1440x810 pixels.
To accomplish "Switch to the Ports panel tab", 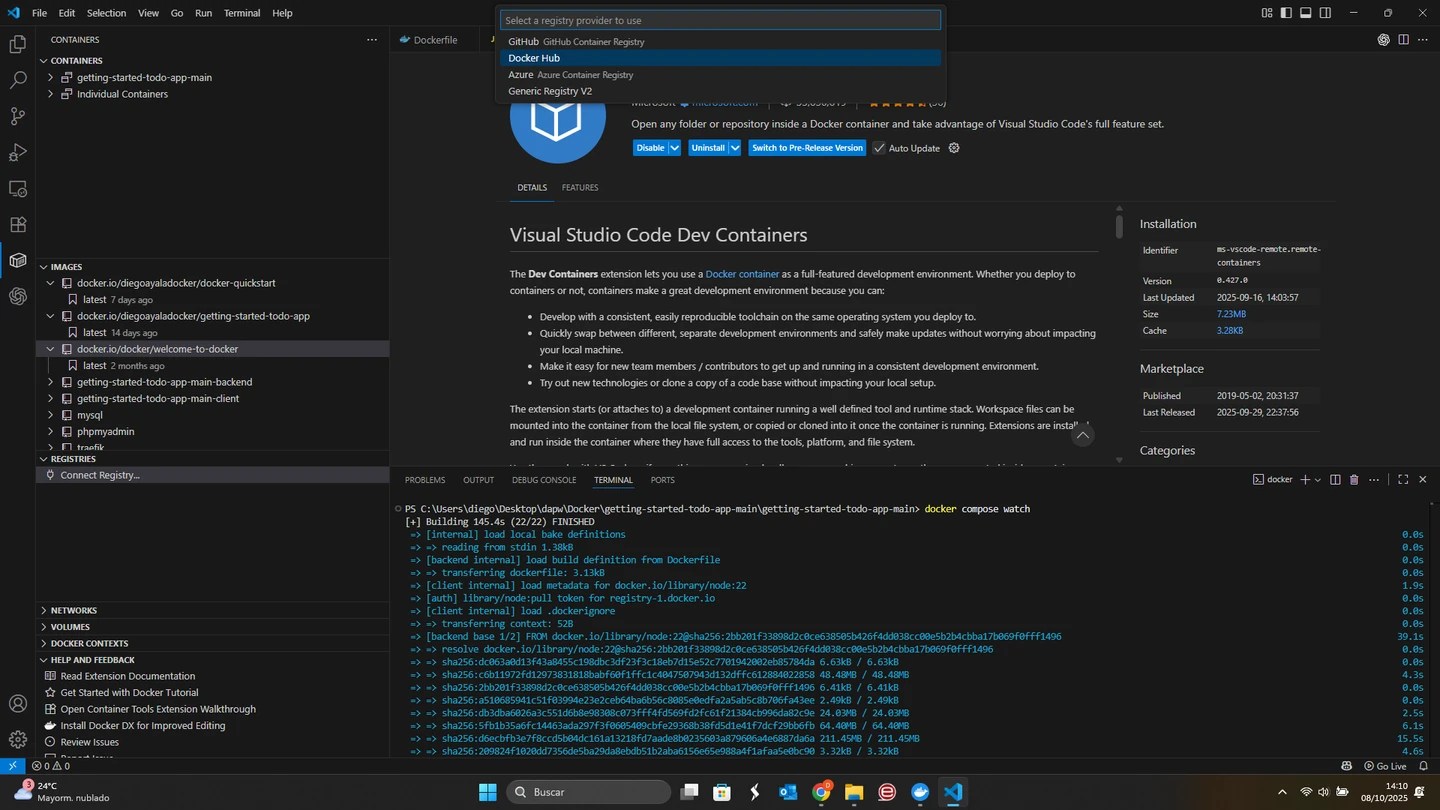I will [x=662, y=480].
